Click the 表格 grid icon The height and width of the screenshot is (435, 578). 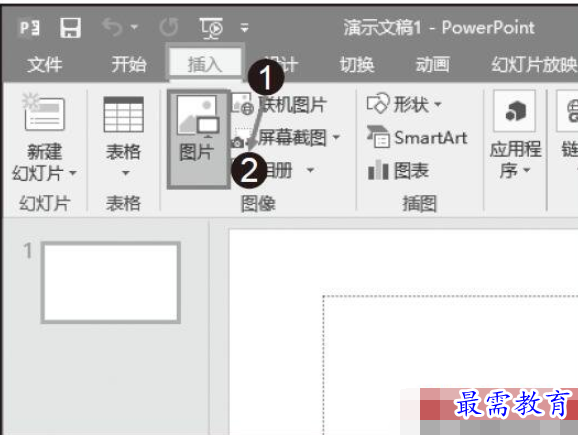pos(123,114)
